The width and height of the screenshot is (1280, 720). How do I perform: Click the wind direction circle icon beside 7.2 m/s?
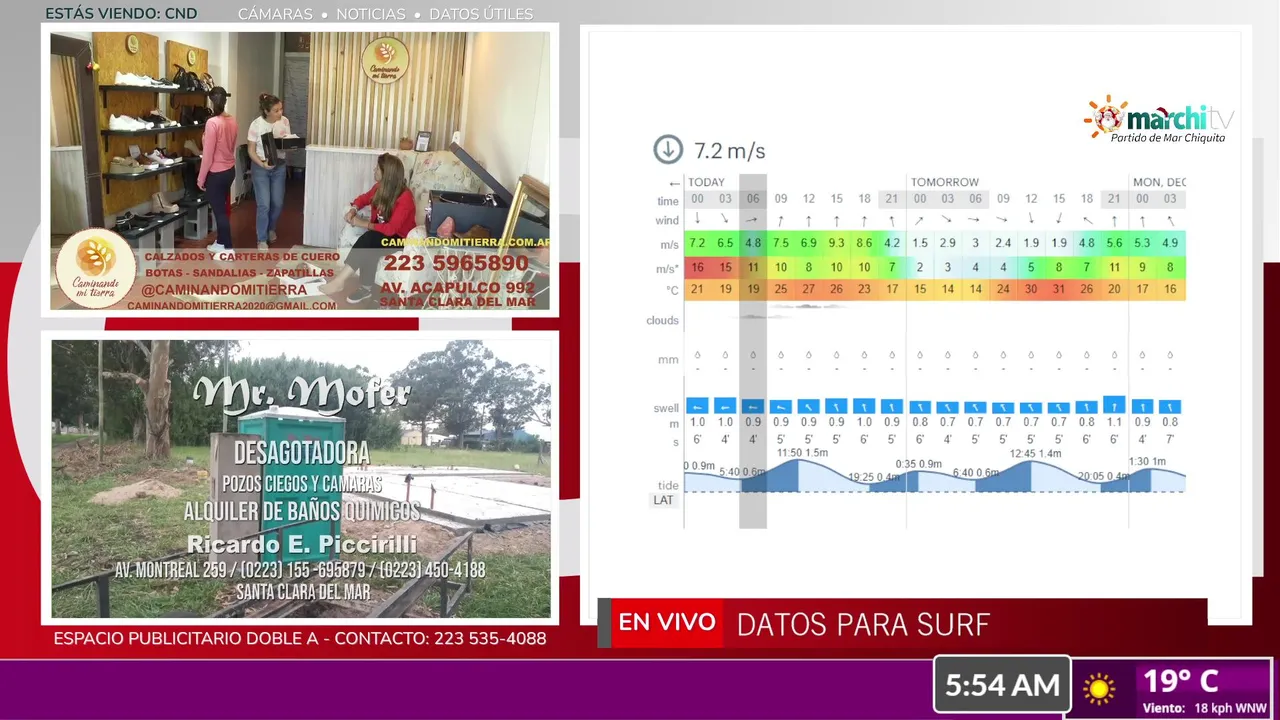tap(668, 150)
